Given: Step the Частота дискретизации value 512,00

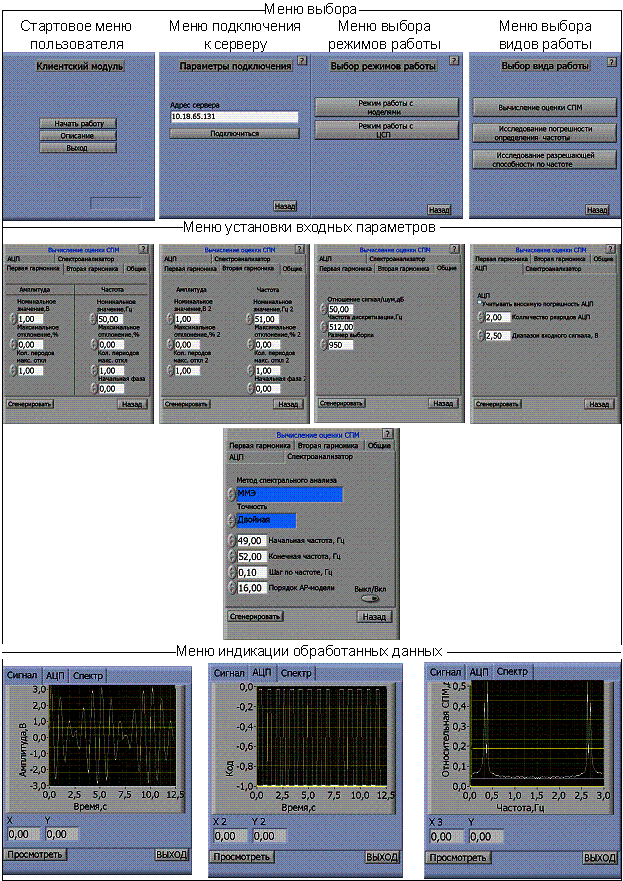Looking at the screenshot, I should [x=324, y=326].
